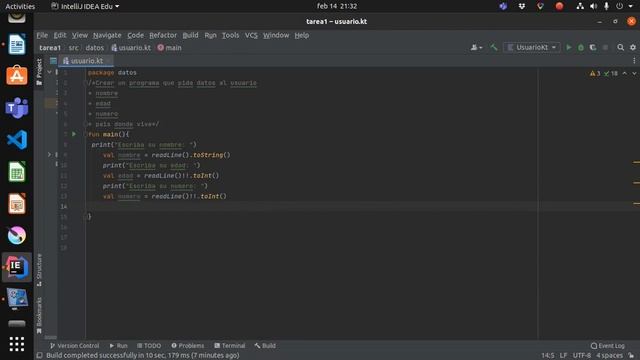Click usuario.kt in the navigation breadcrumb
The image size is (640, 360).
tap(131, 48)
